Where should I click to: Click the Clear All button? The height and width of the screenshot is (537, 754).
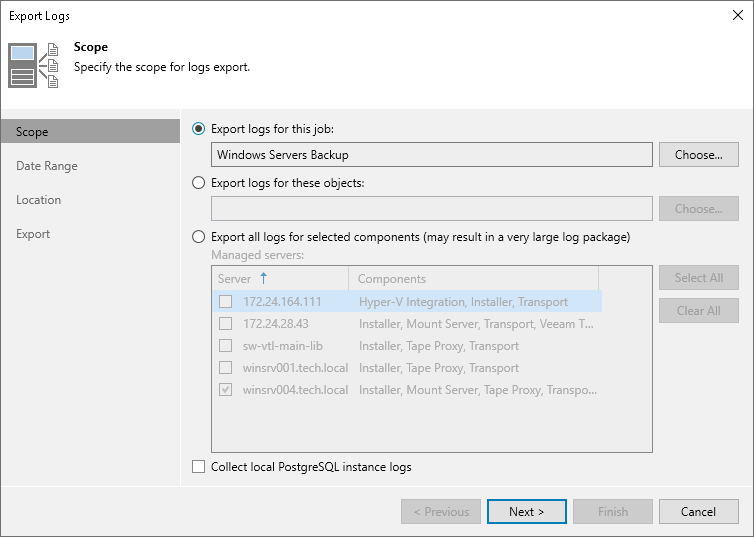point(699,311)
